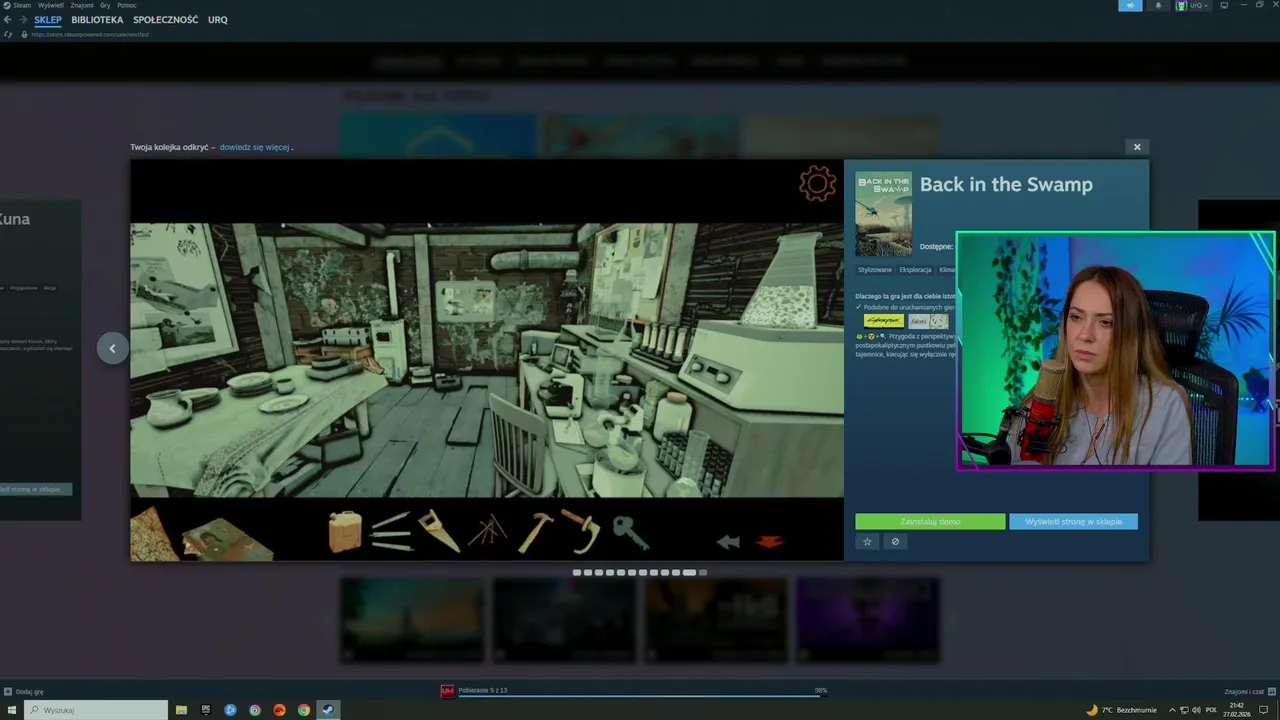This screenshot has width=1280, height=720.
Task: Click the game screenshot preview
Action: pyautogui.click(x=487, y=360)
